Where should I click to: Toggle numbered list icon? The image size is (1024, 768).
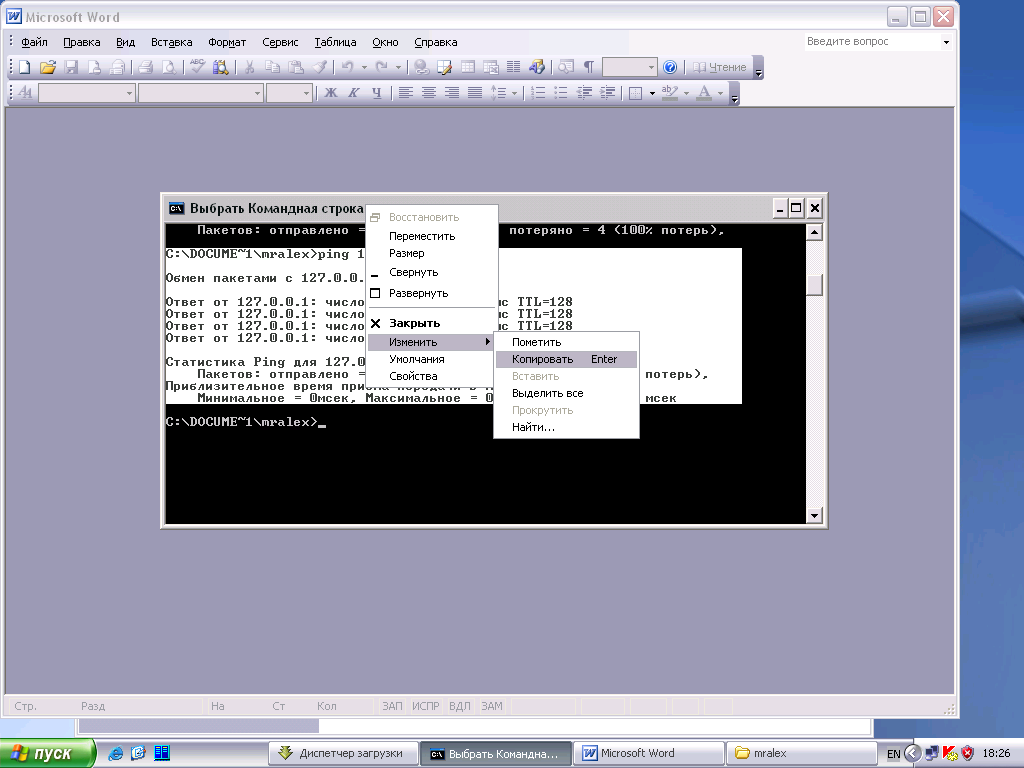tap(538, 93)
